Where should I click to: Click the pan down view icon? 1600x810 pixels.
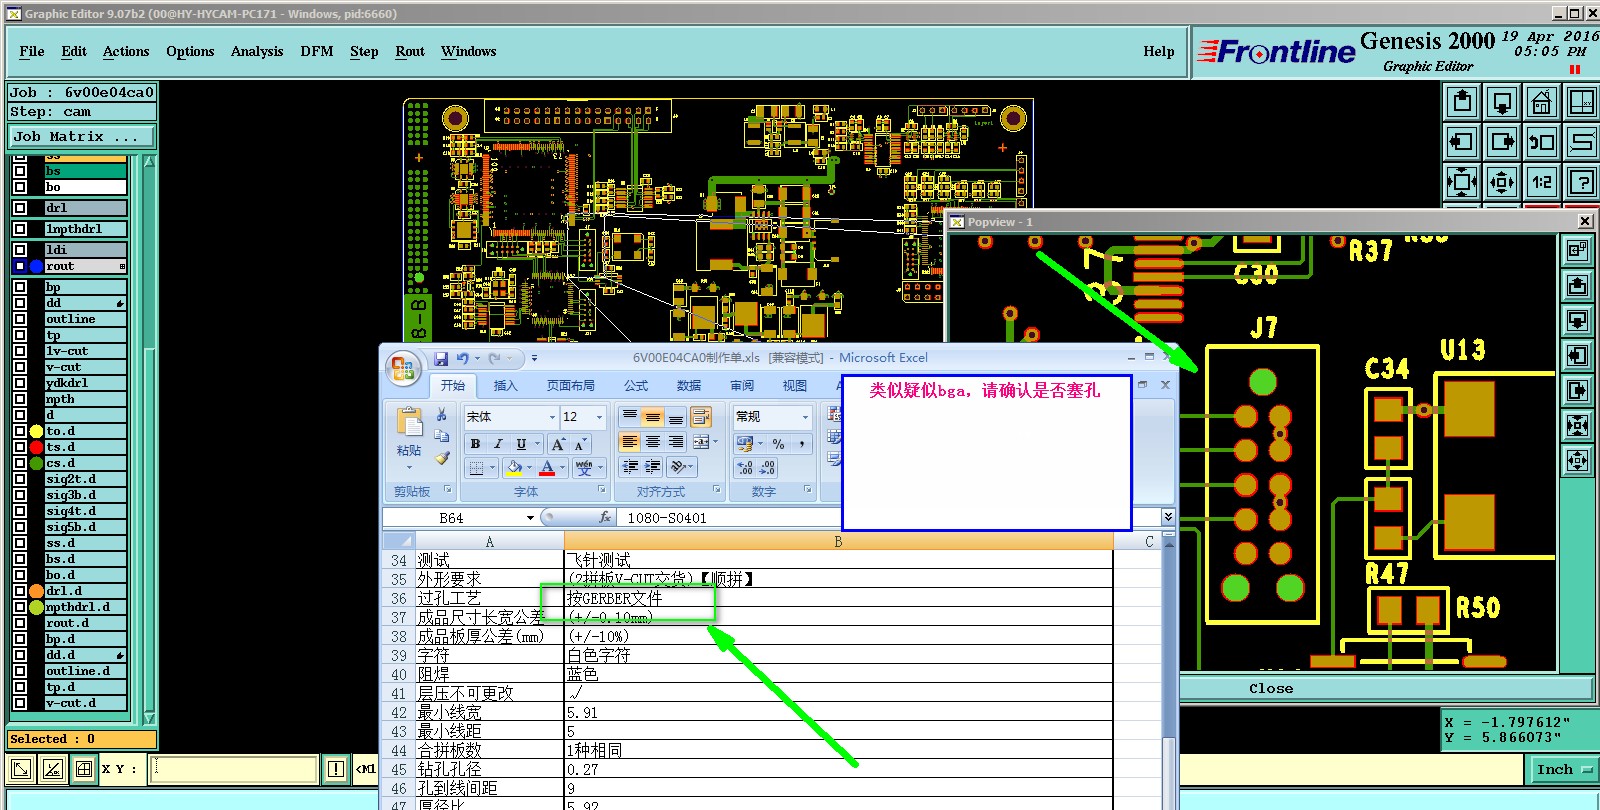coord(1502,102)
